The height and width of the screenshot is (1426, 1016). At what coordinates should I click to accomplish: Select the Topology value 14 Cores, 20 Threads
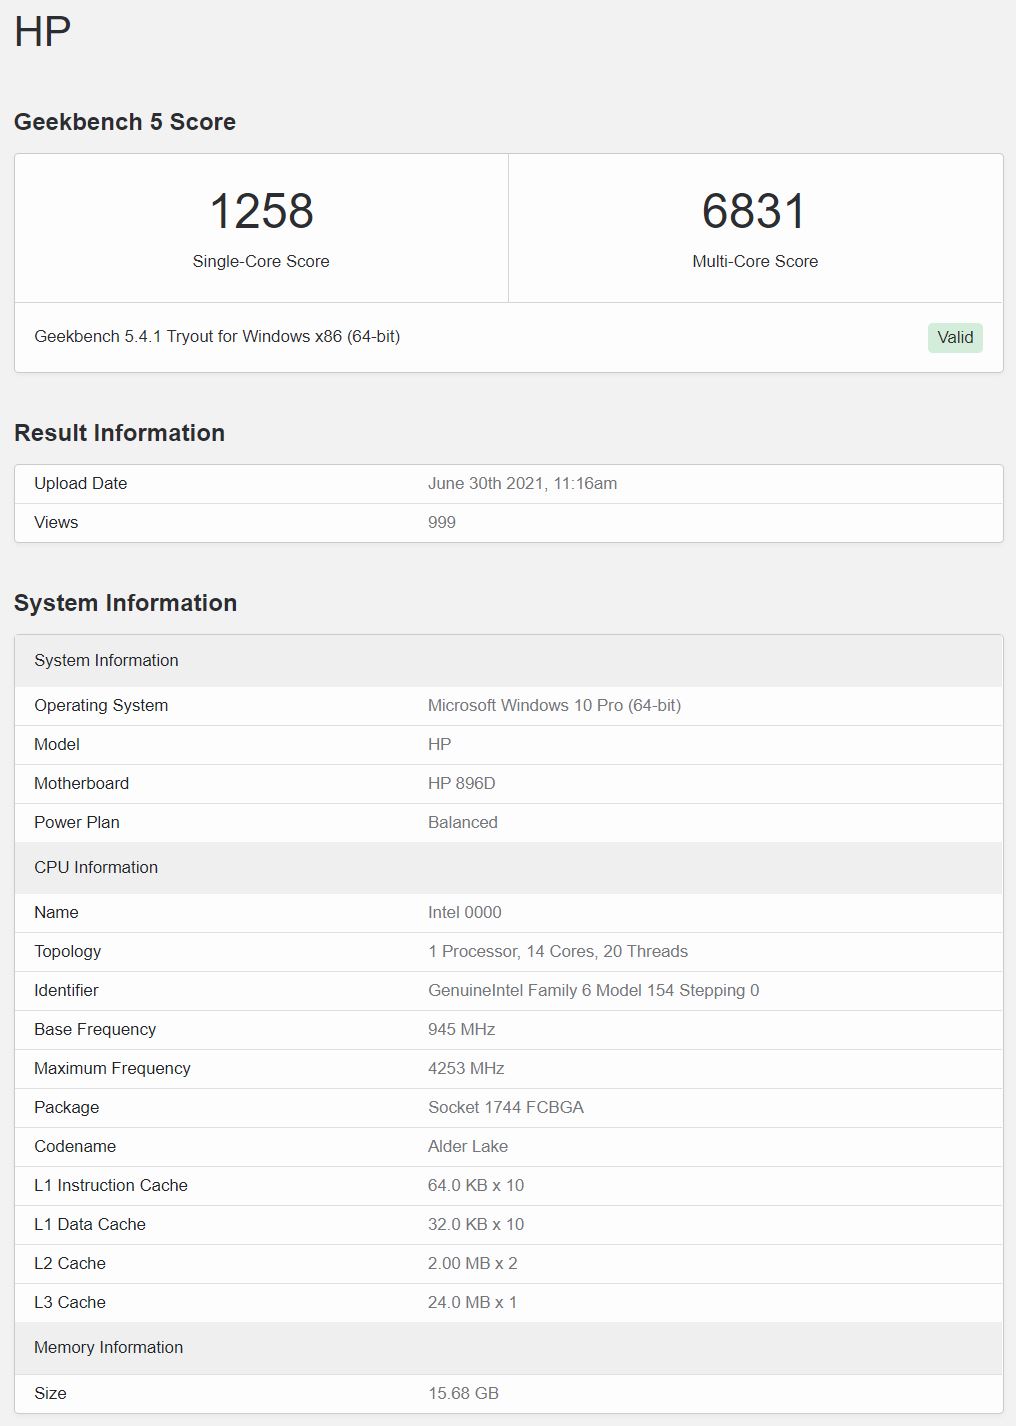(x=558, y=951)
